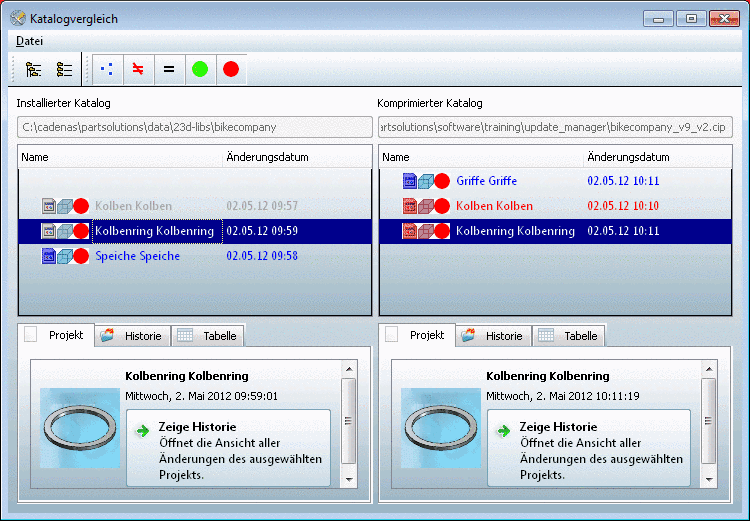Click the collapse tree list toolbar icon
750x521 pixels.
tap(64, 70)
